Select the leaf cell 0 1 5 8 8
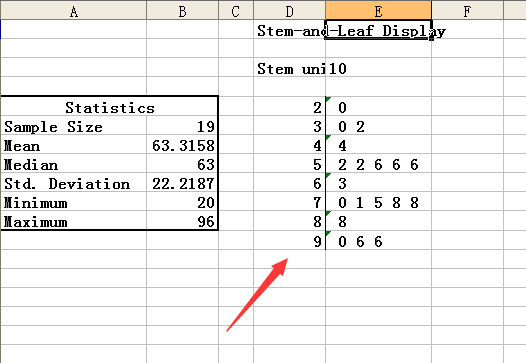The image size is (526, 363). pos(378,202)
